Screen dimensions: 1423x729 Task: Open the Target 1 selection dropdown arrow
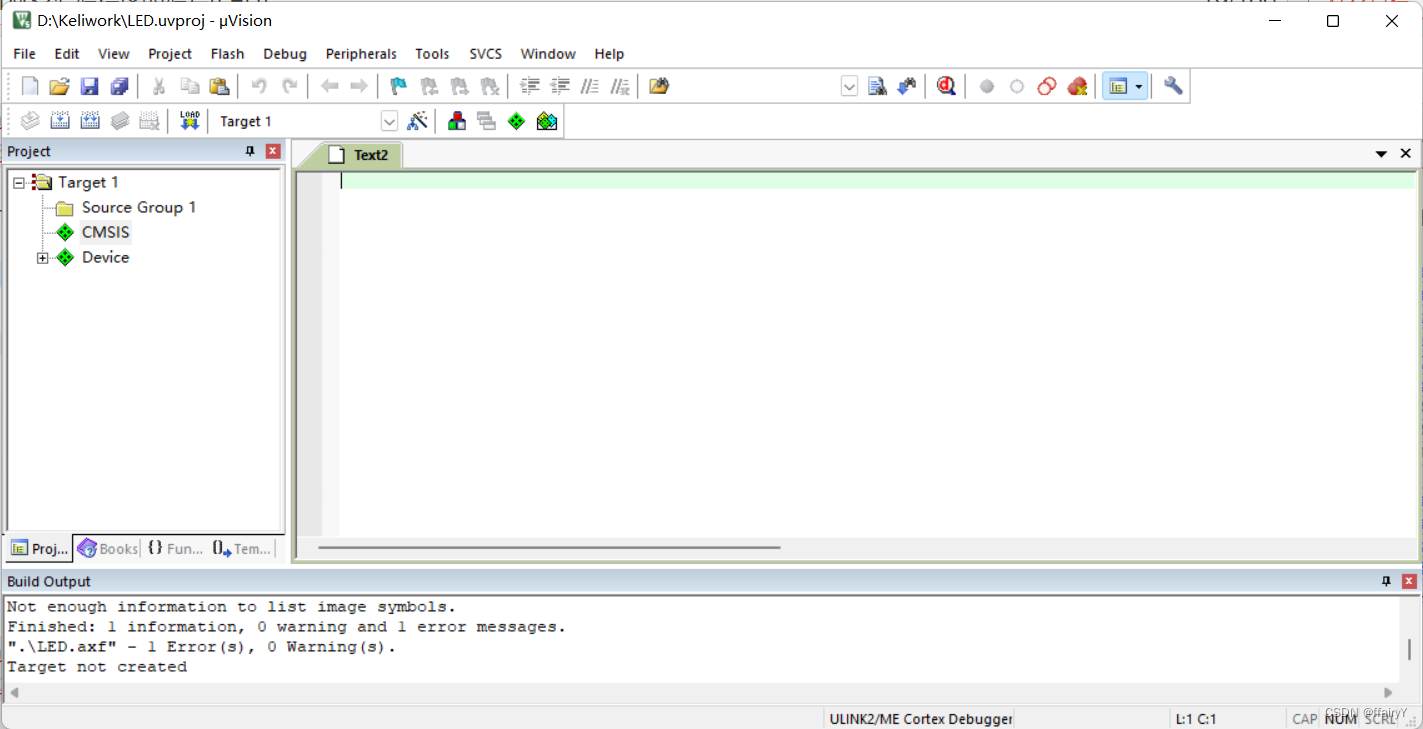(x=390, y=121)
